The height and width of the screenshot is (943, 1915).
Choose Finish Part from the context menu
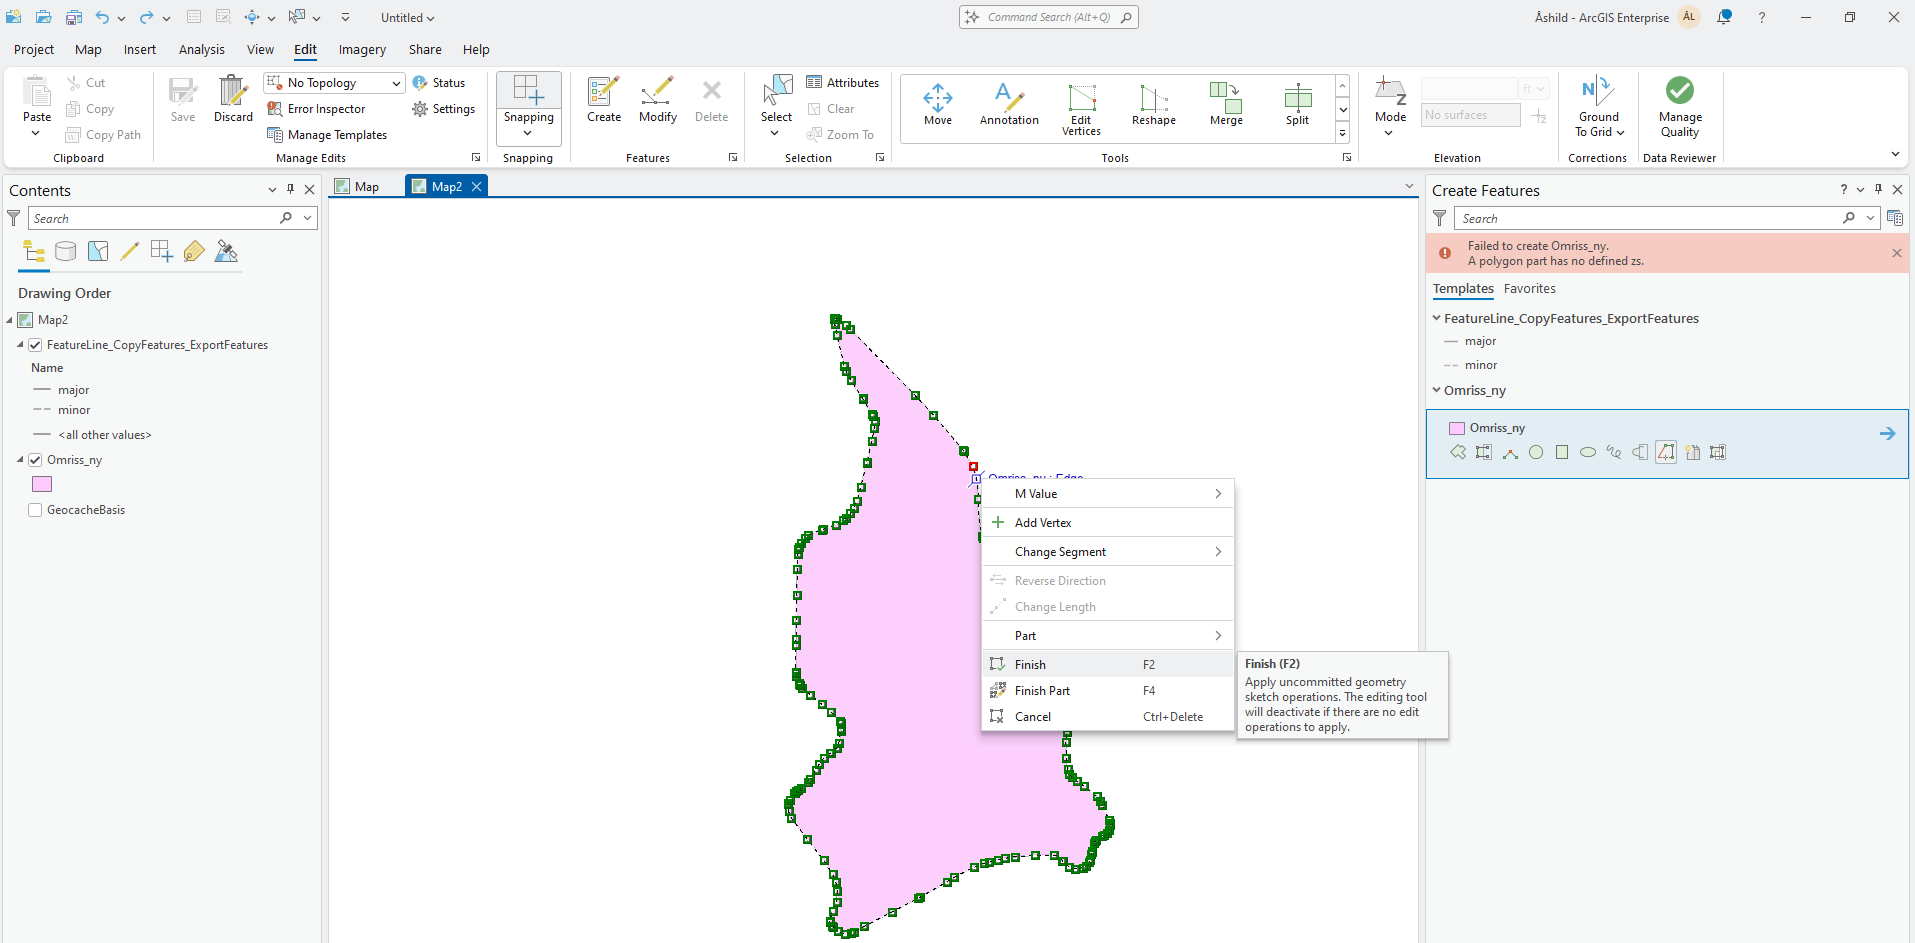(x=1042, y=690)
